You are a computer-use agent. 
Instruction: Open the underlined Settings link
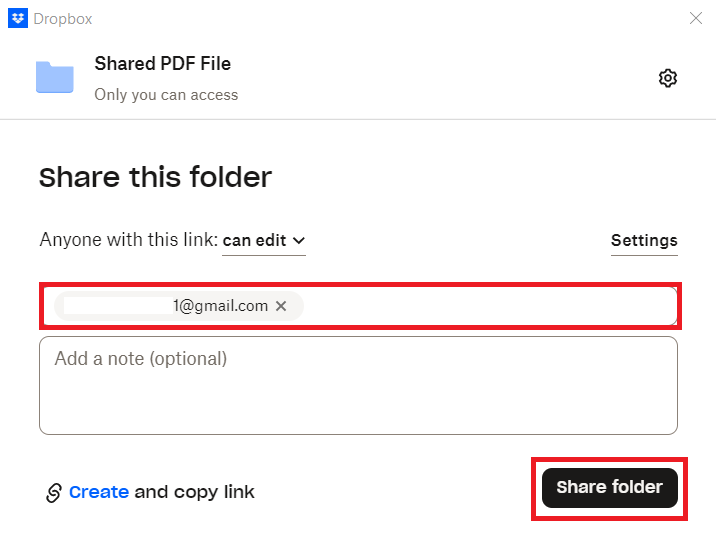(x=644, y=240)
